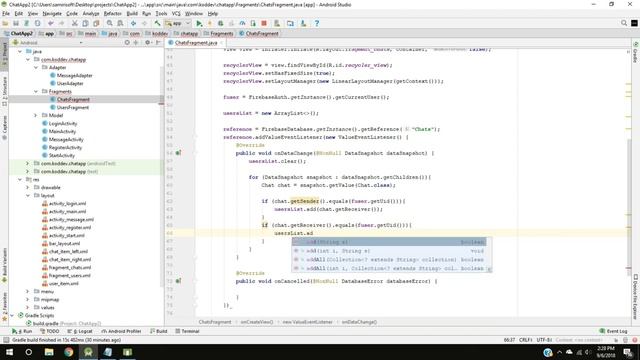Open fragment_chats.xml layout file
This screenshot has height=360, width=640.
70,267
